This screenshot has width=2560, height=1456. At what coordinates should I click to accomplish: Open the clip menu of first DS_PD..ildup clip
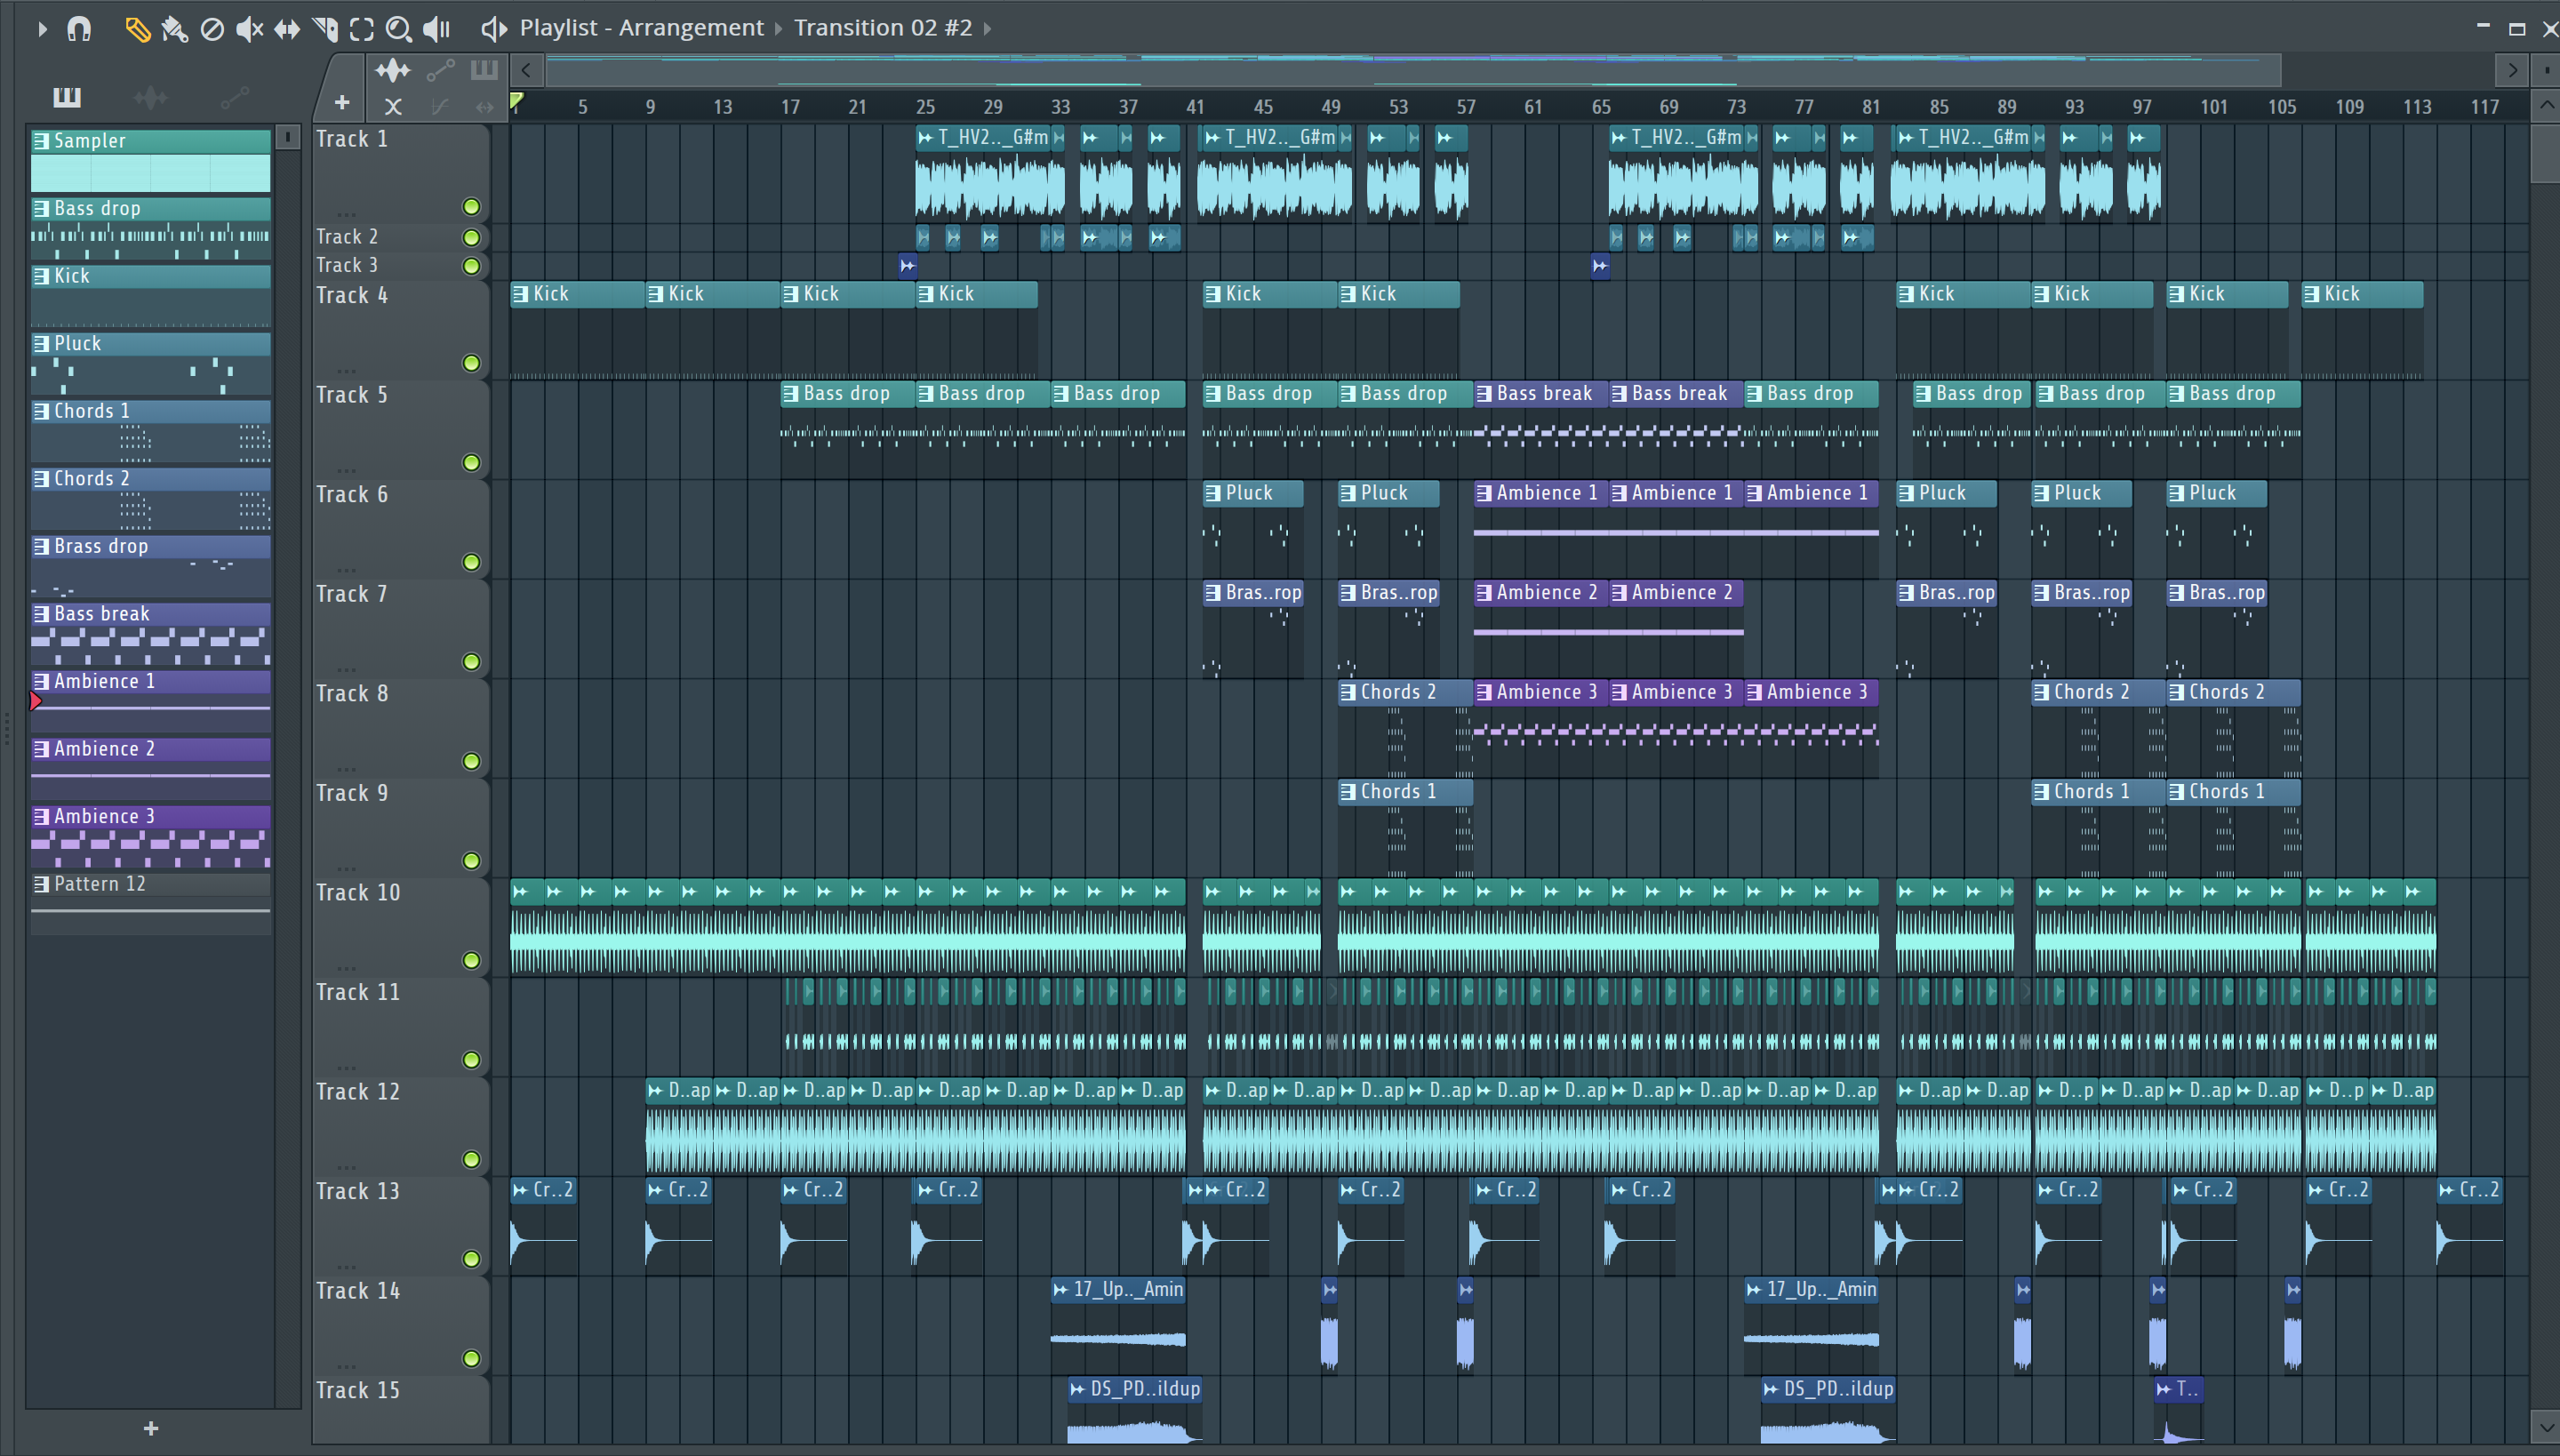tap(1077, 1389)
